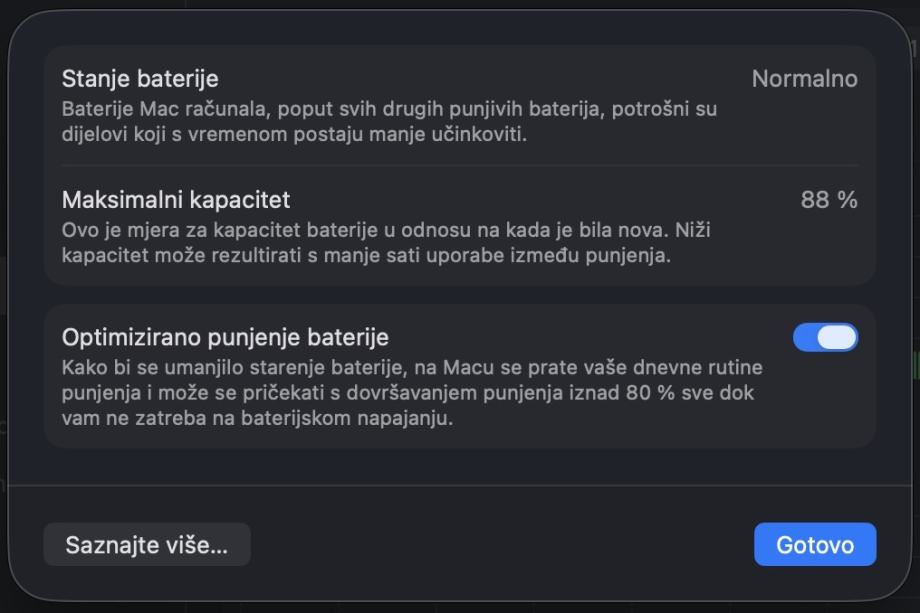
Task: Disable optimized battery charging blue switch
Action: tap(825, 338)
